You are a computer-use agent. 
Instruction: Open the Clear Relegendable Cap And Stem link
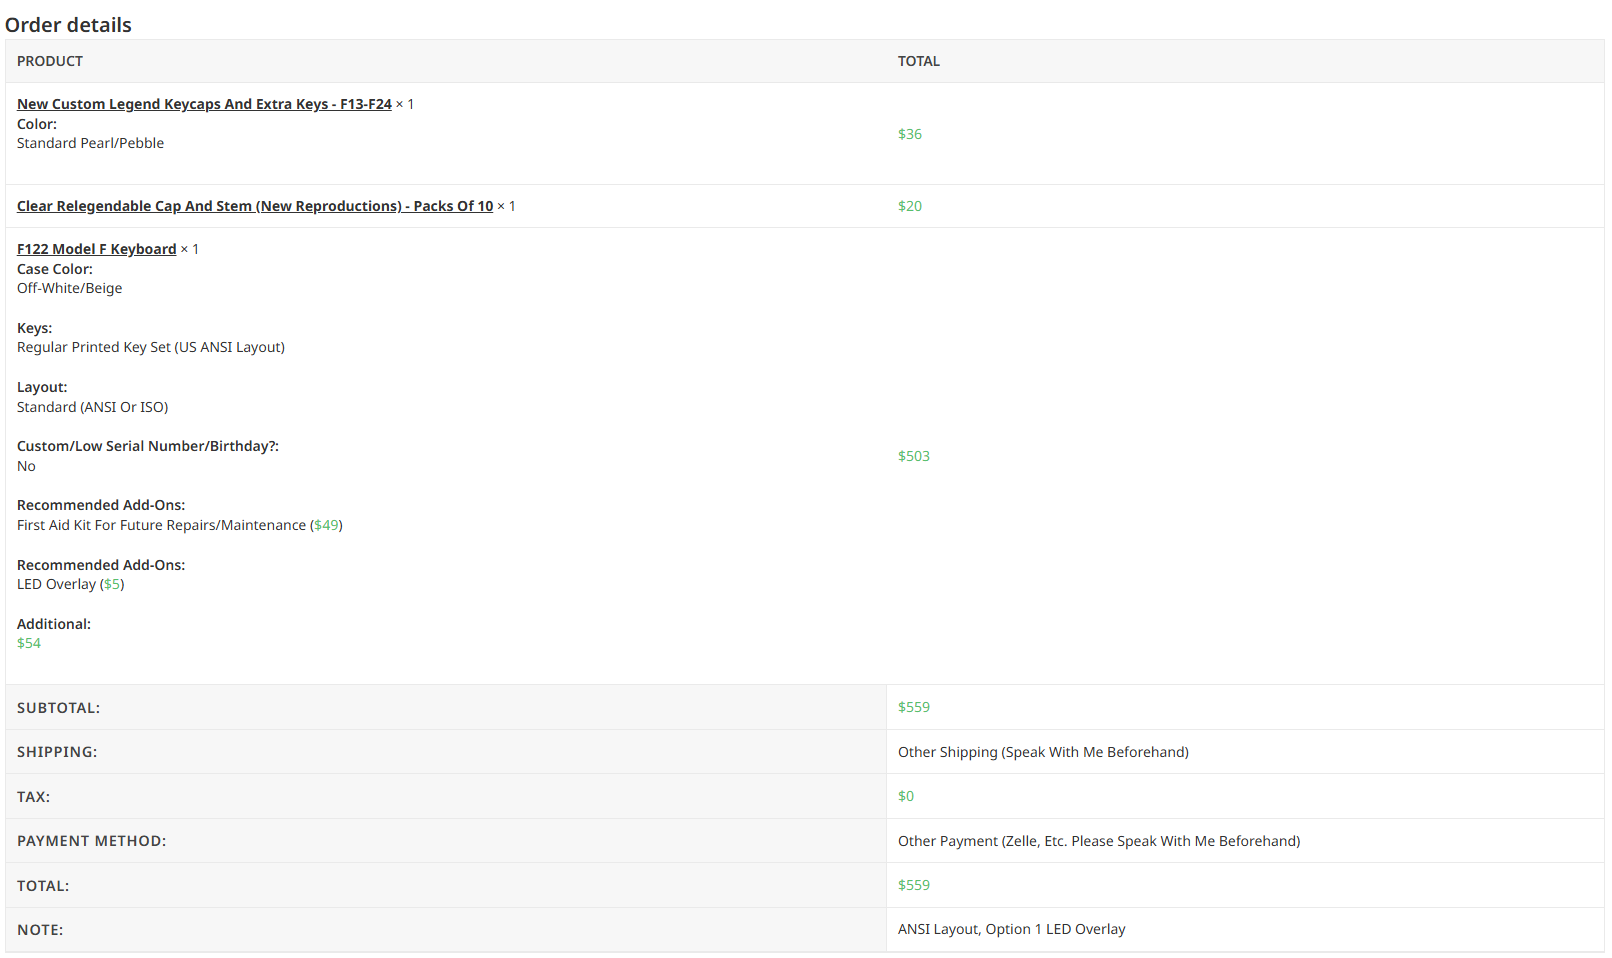(x=255, y=206)
